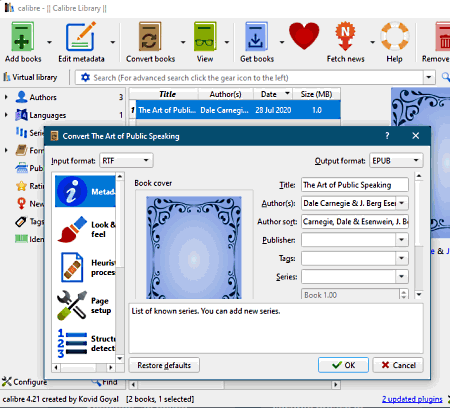This screenshot has height=408, width=450.
Task: Click the Series category icon
Action: click(x=21, y=133)
